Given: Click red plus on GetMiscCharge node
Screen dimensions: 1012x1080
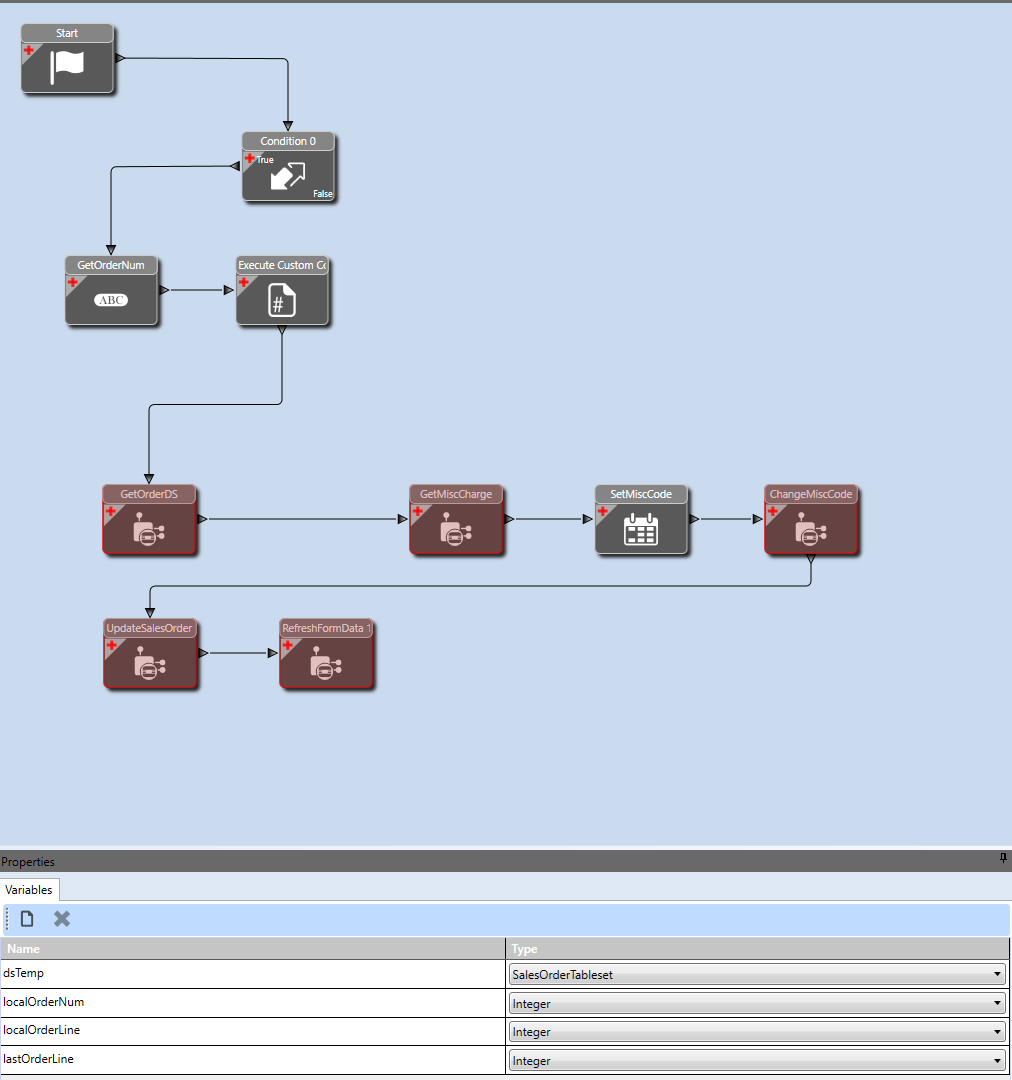Looking at the screenshot, I should click(417, 511).
